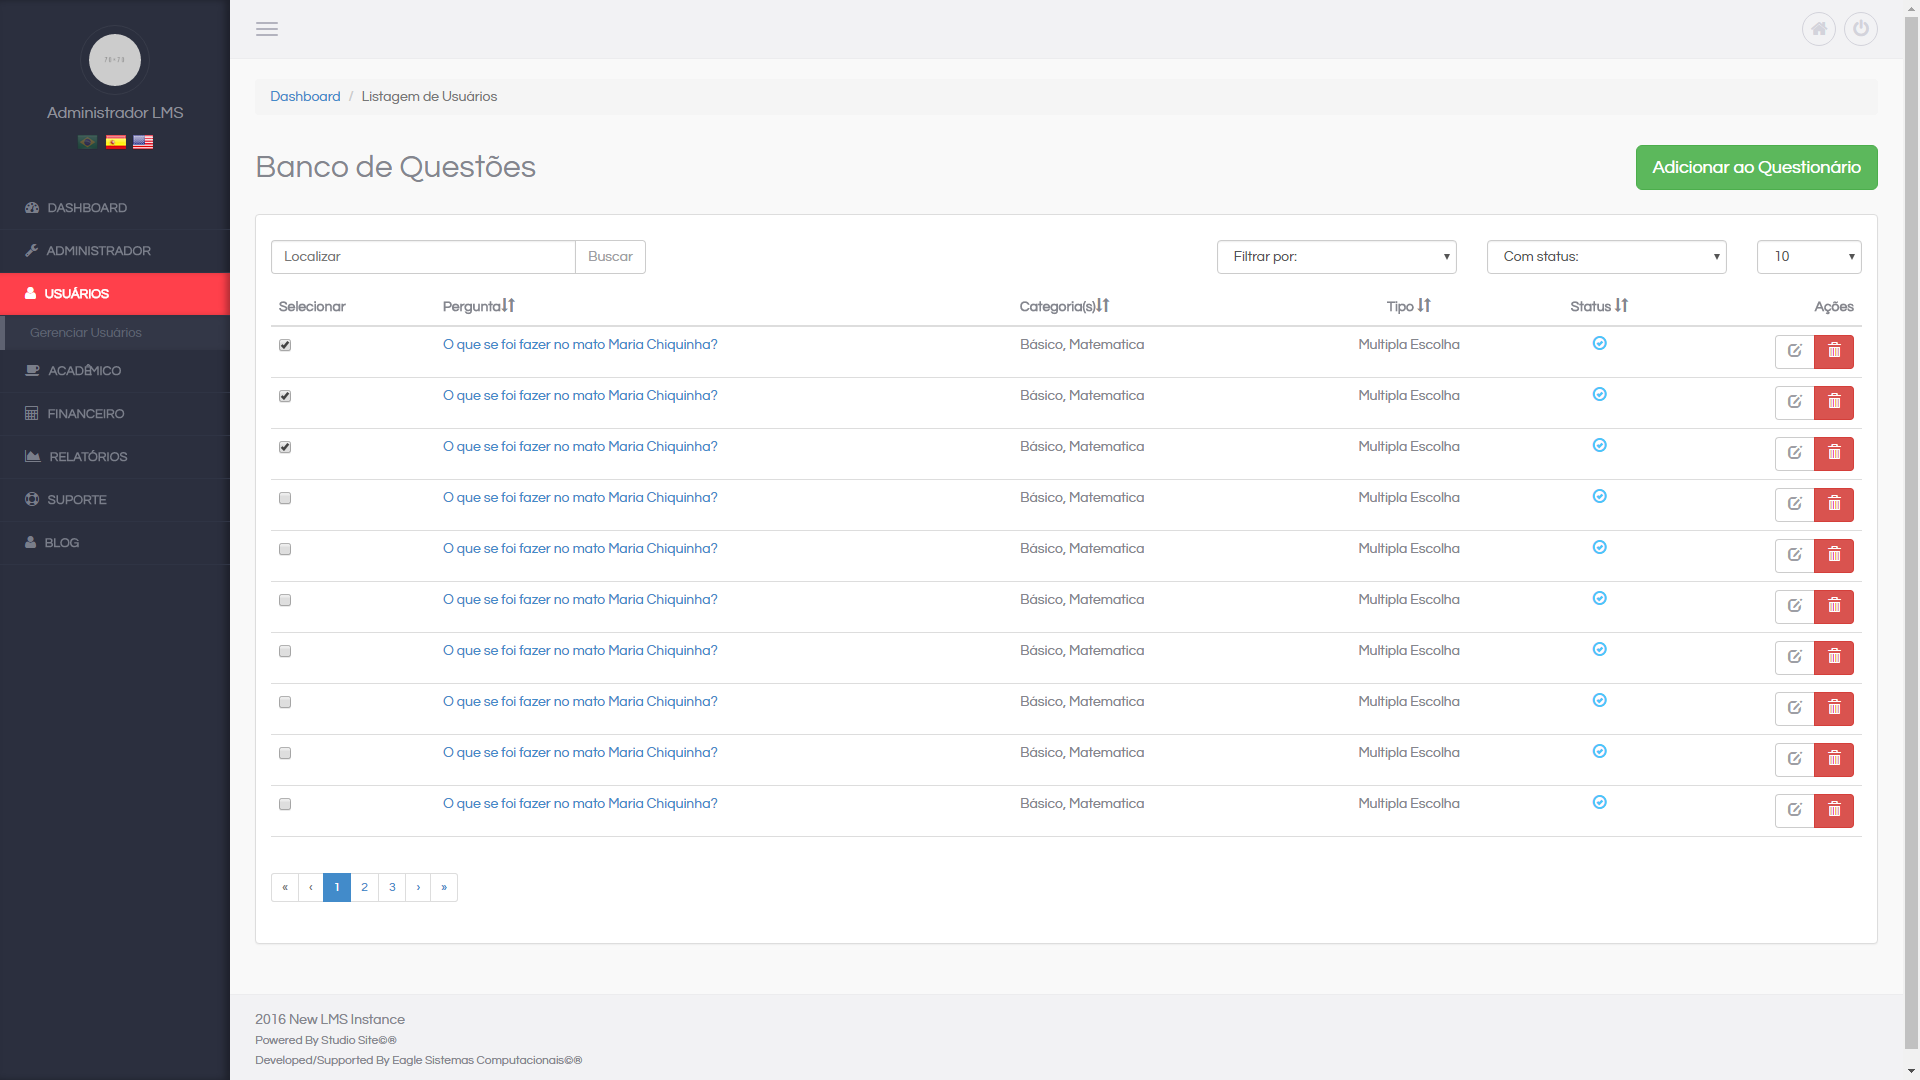Select the Spanish flag language icon
Screen dimensions: 1920x1080
point(116,142)
